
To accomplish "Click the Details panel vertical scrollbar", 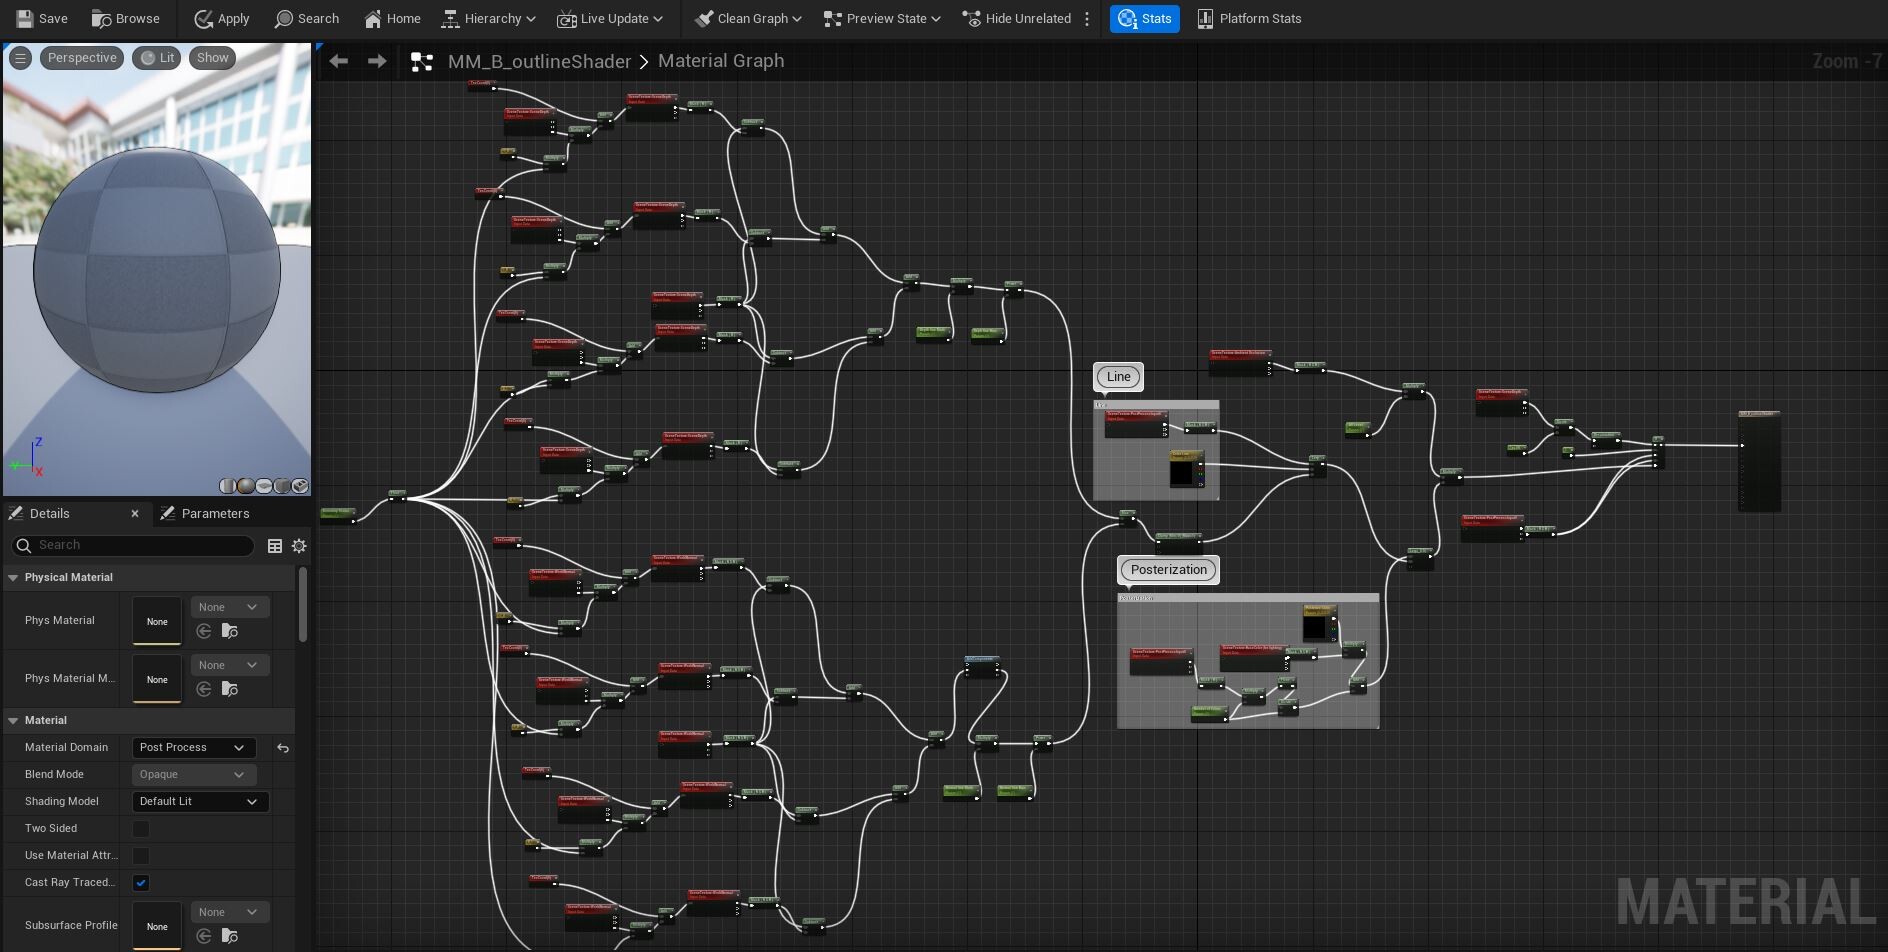I will 303,605.
